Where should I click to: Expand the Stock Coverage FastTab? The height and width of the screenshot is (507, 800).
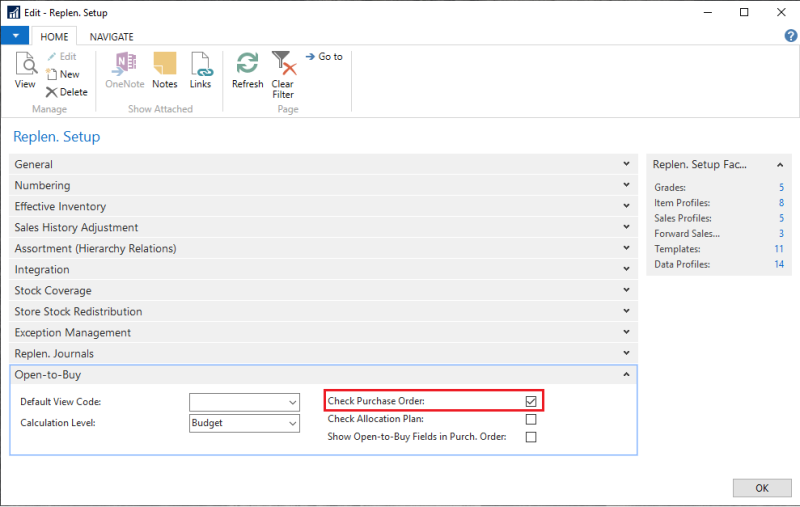coord(323,290)
